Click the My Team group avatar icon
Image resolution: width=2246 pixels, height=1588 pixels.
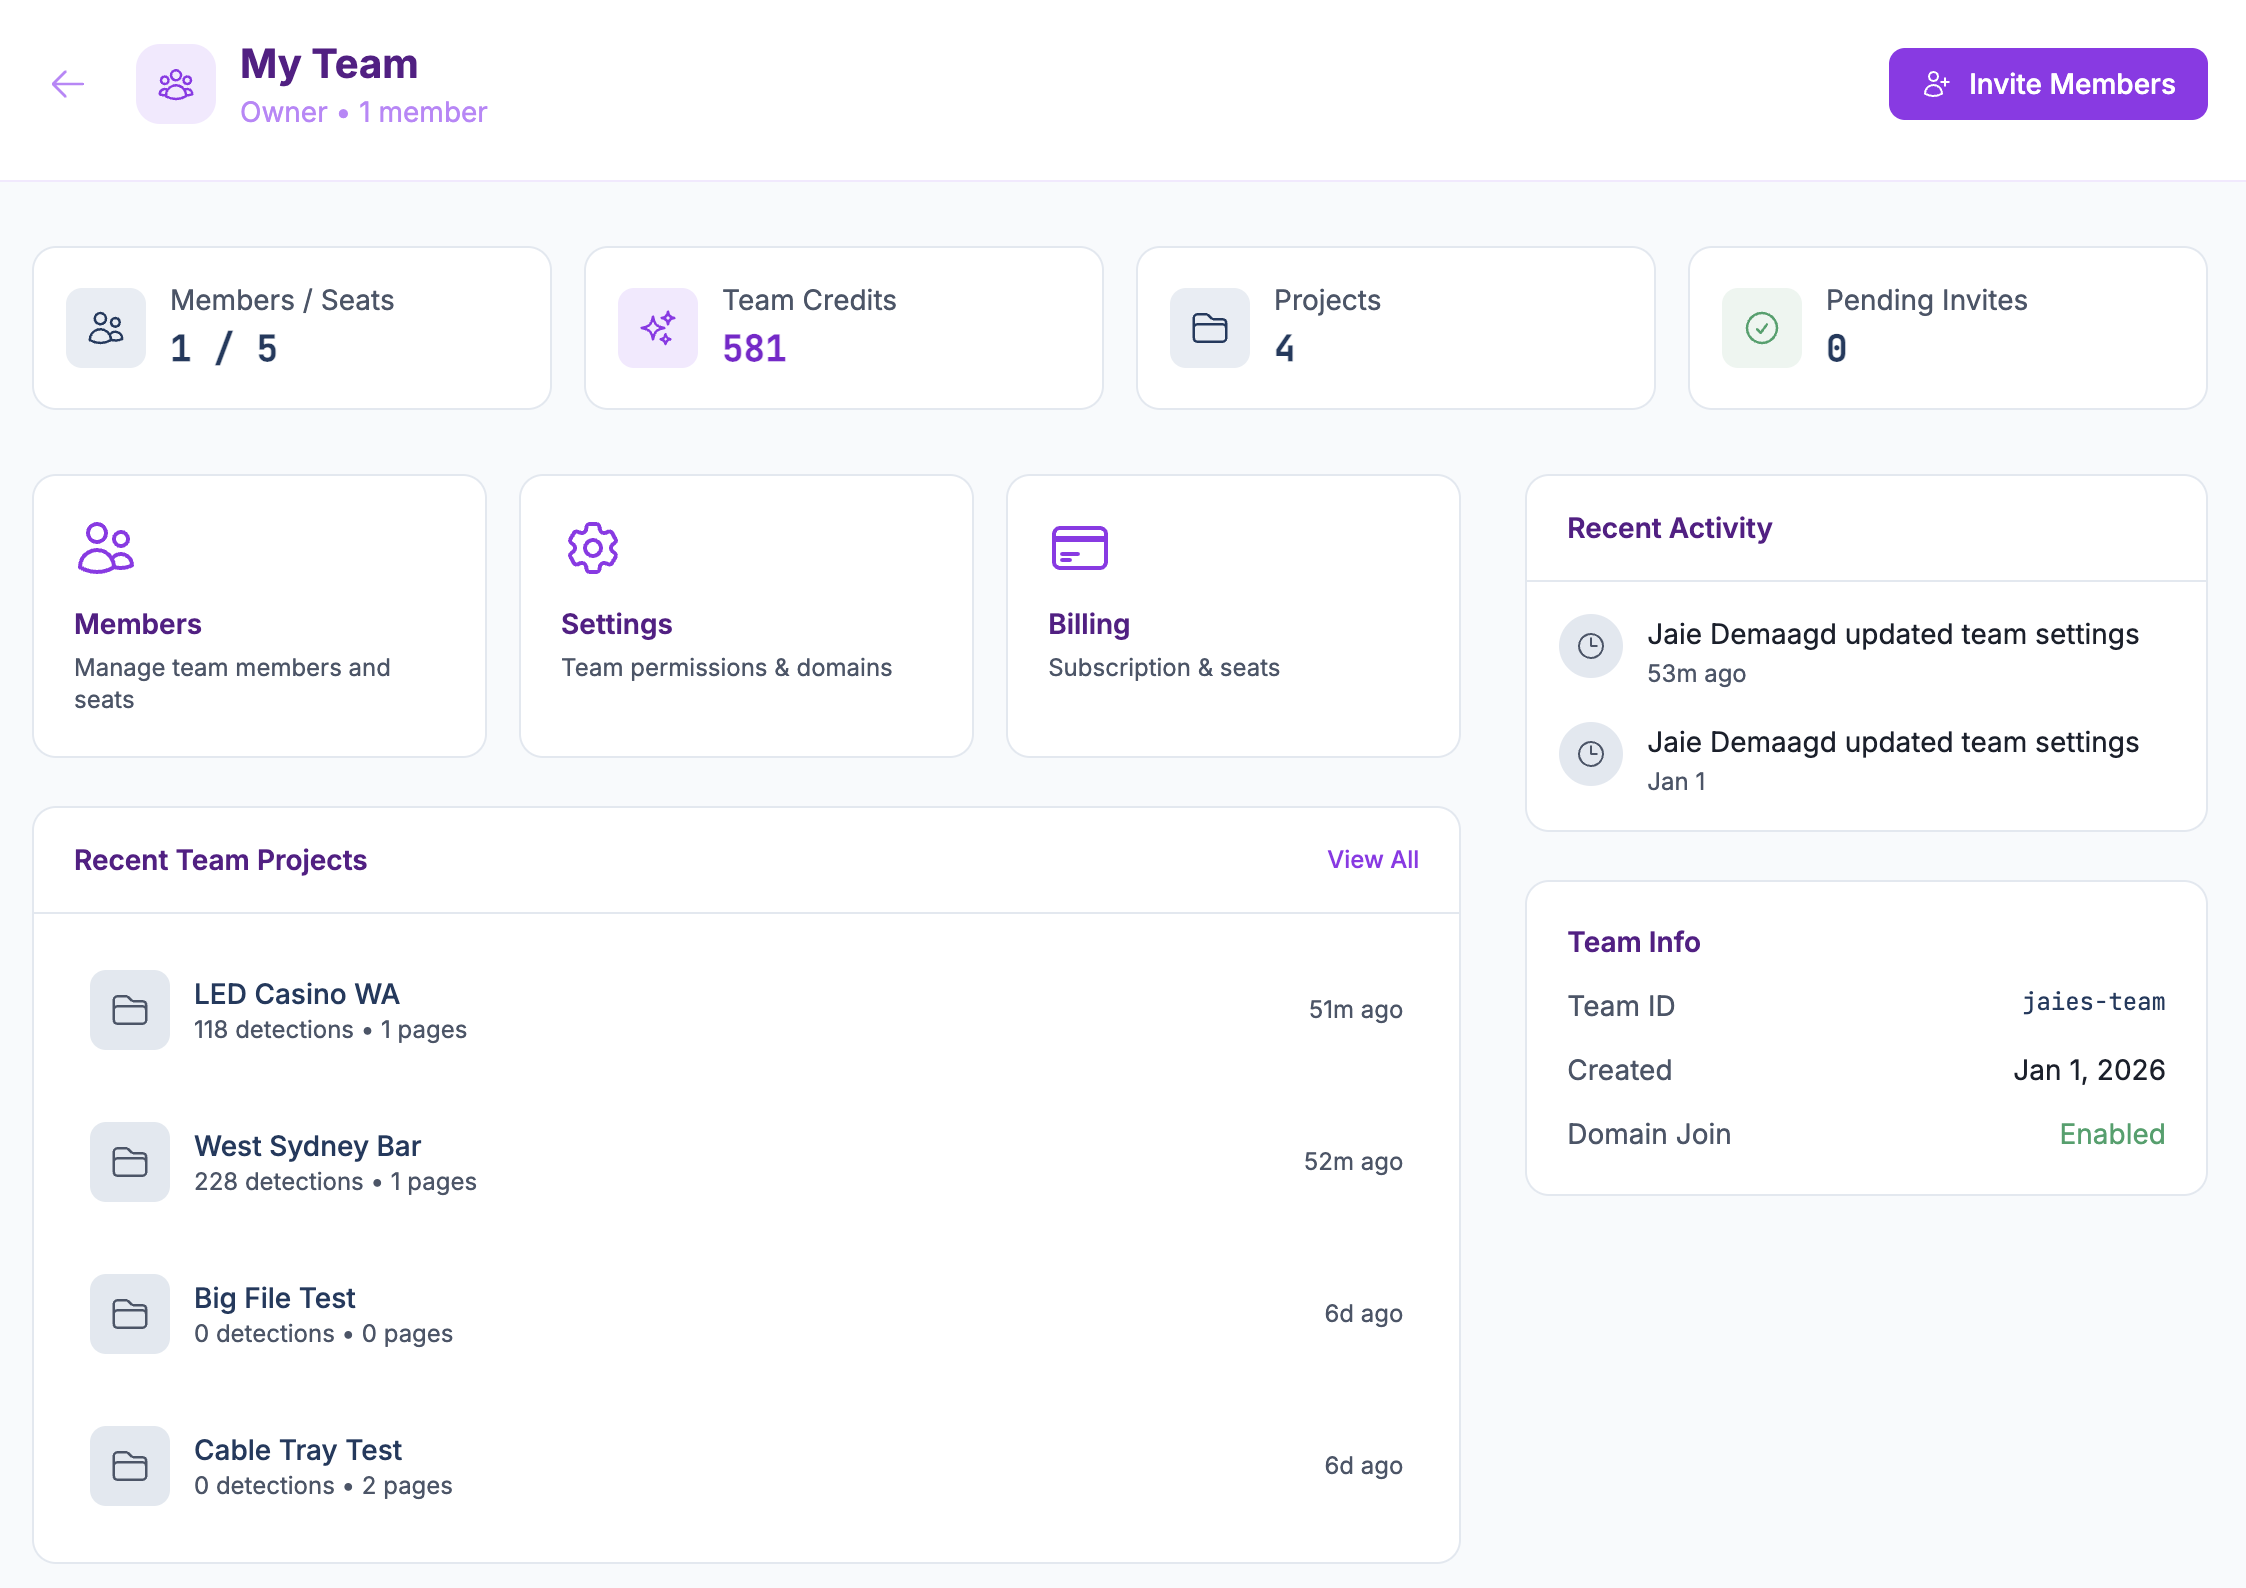[x=176, y=84]
